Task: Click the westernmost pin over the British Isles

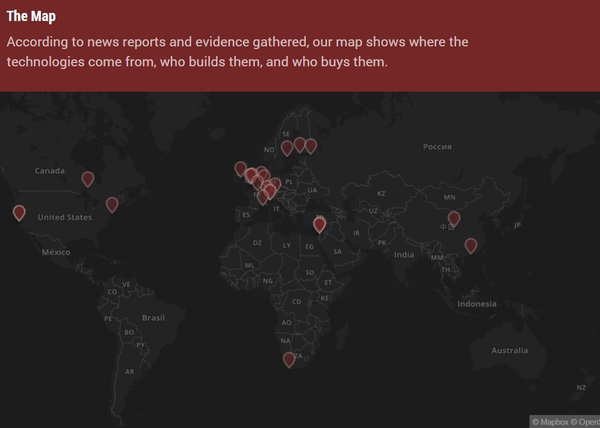Action: 240,169
